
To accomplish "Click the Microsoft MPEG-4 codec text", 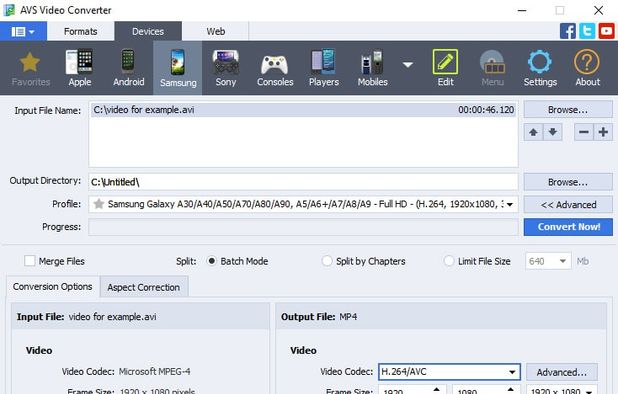I will (x=154, y=372).
